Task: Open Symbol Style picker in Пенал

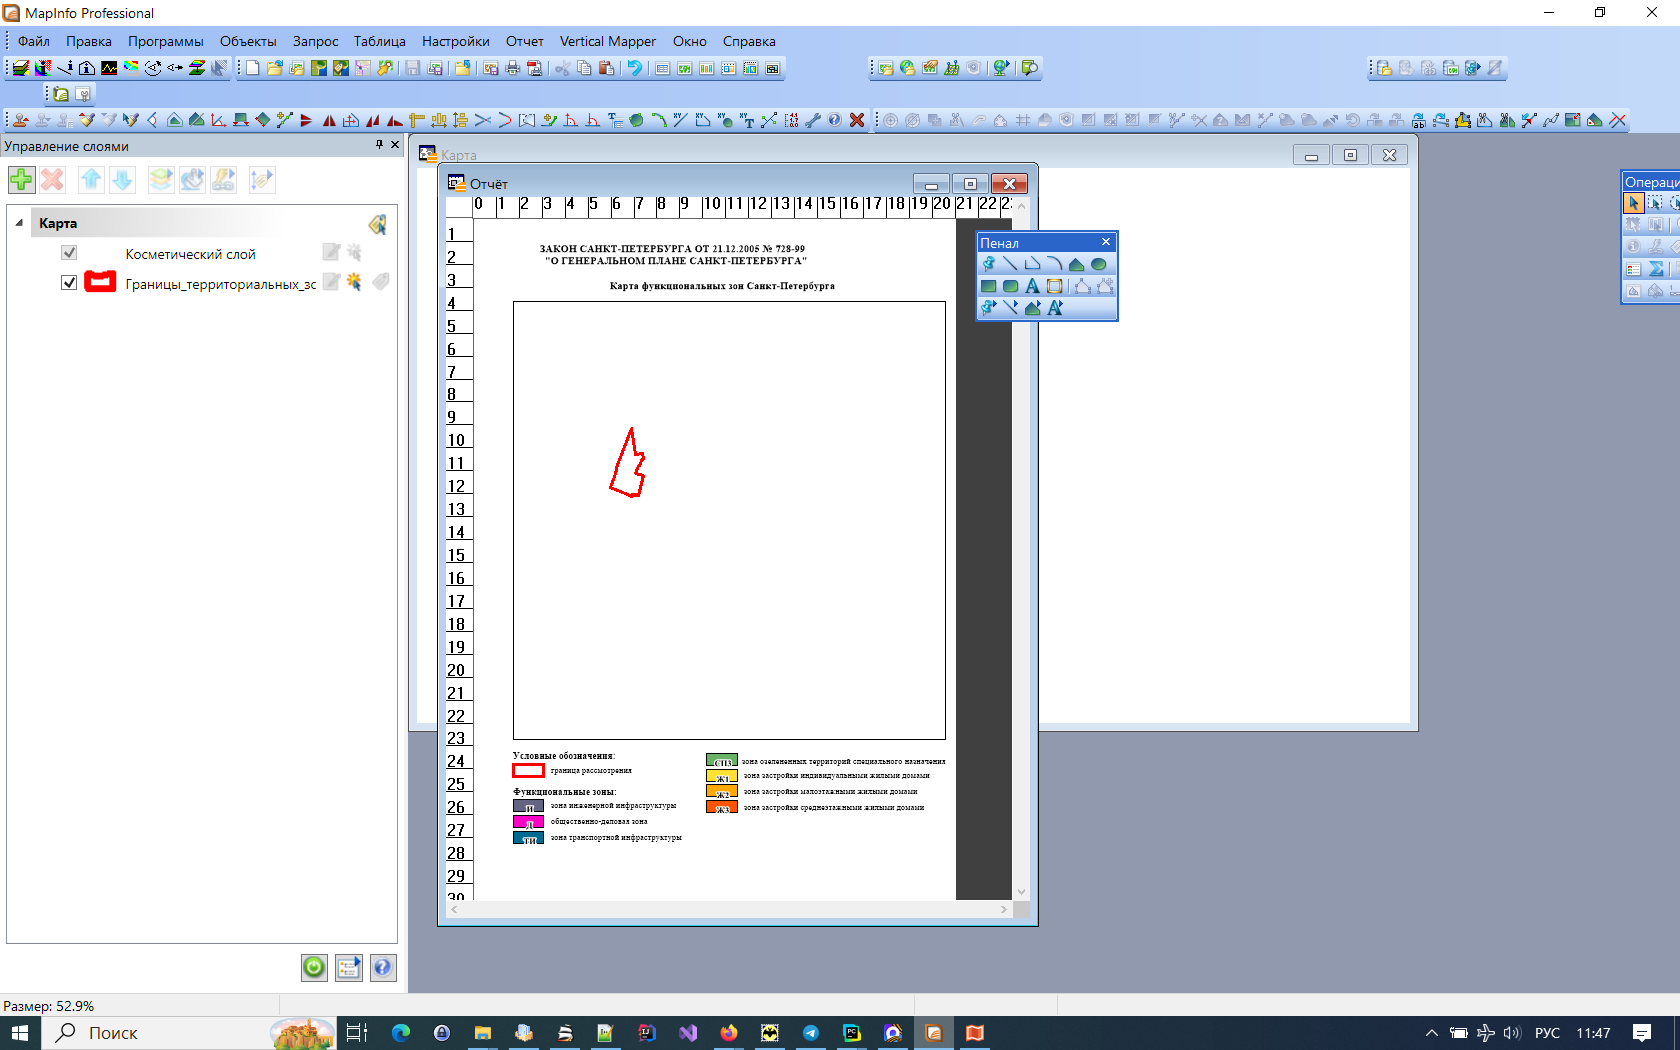Action: click(988, 308)
